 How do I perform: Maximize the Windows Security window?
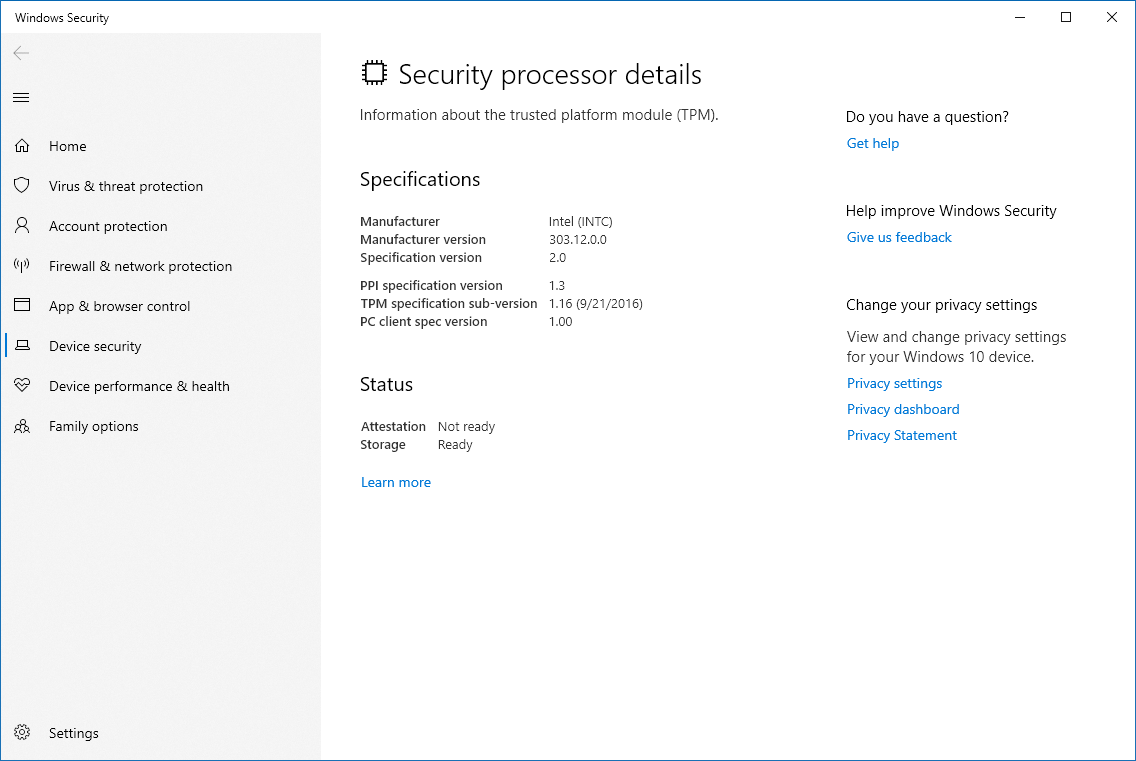point(1066,17)
